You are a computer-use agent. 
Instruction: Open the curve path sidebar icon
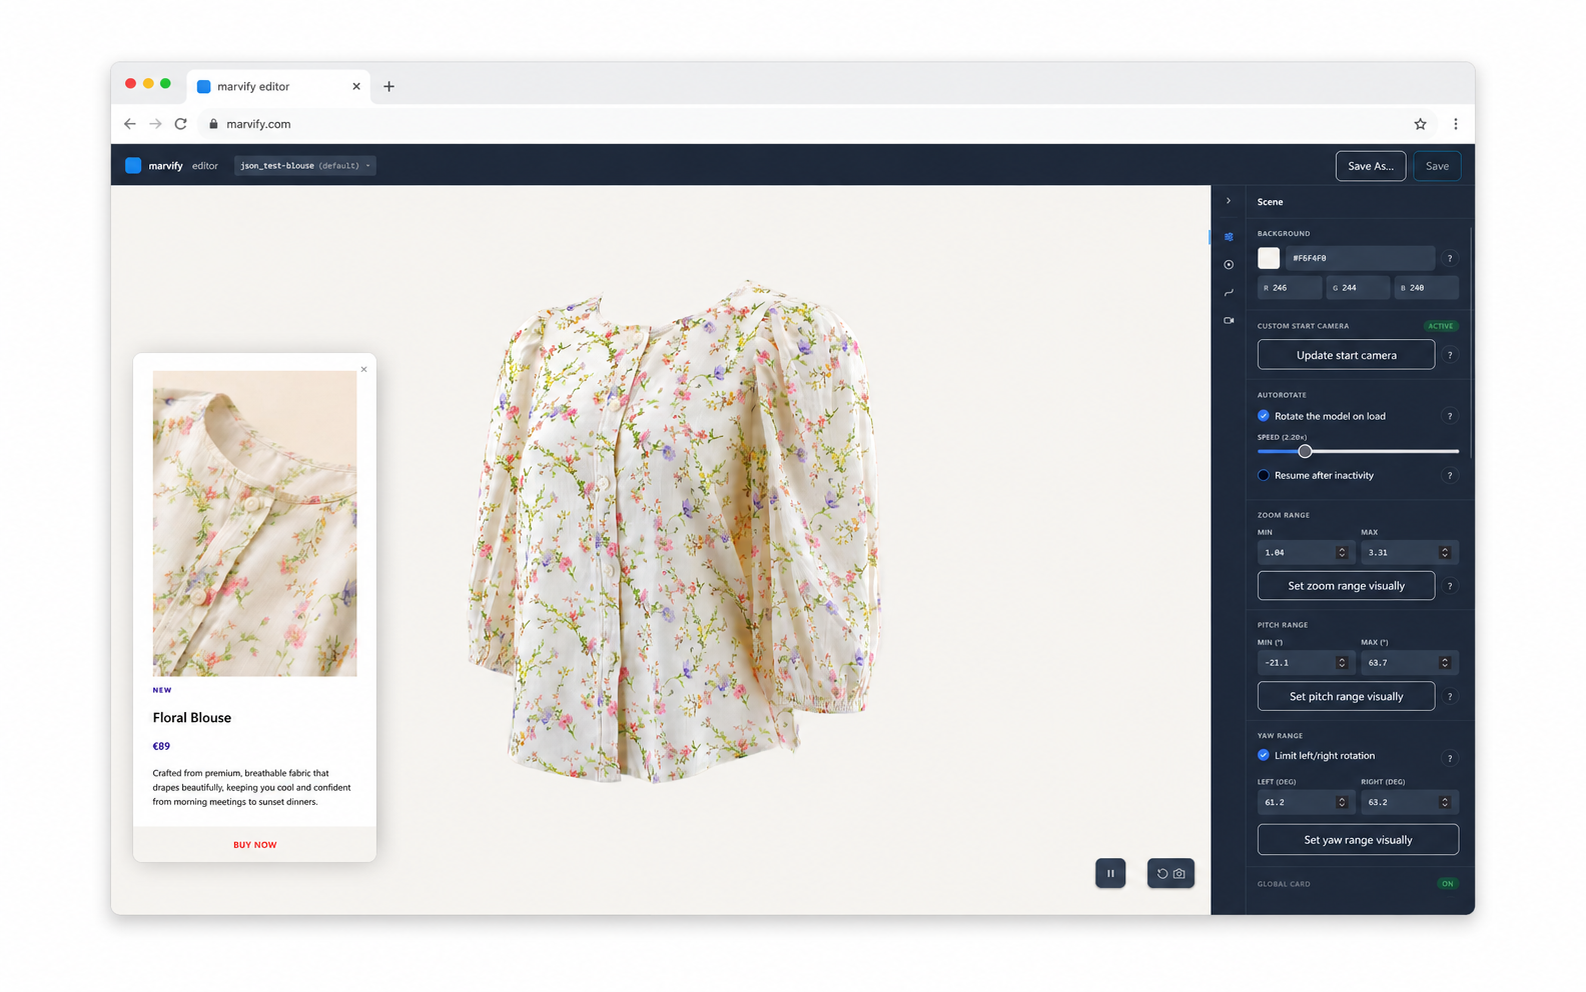point(1228,293)
